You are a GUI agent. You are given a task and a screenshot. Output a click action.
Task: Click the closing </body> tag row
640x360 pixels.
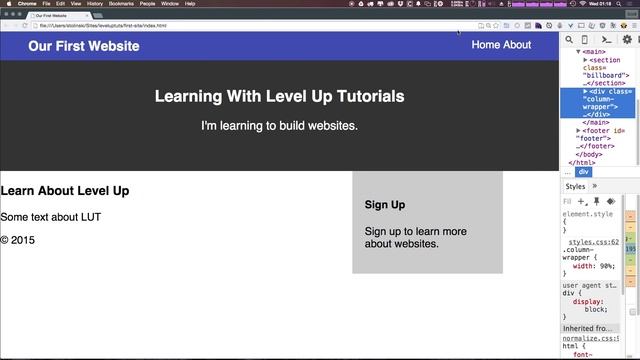(x=589, y=154)
